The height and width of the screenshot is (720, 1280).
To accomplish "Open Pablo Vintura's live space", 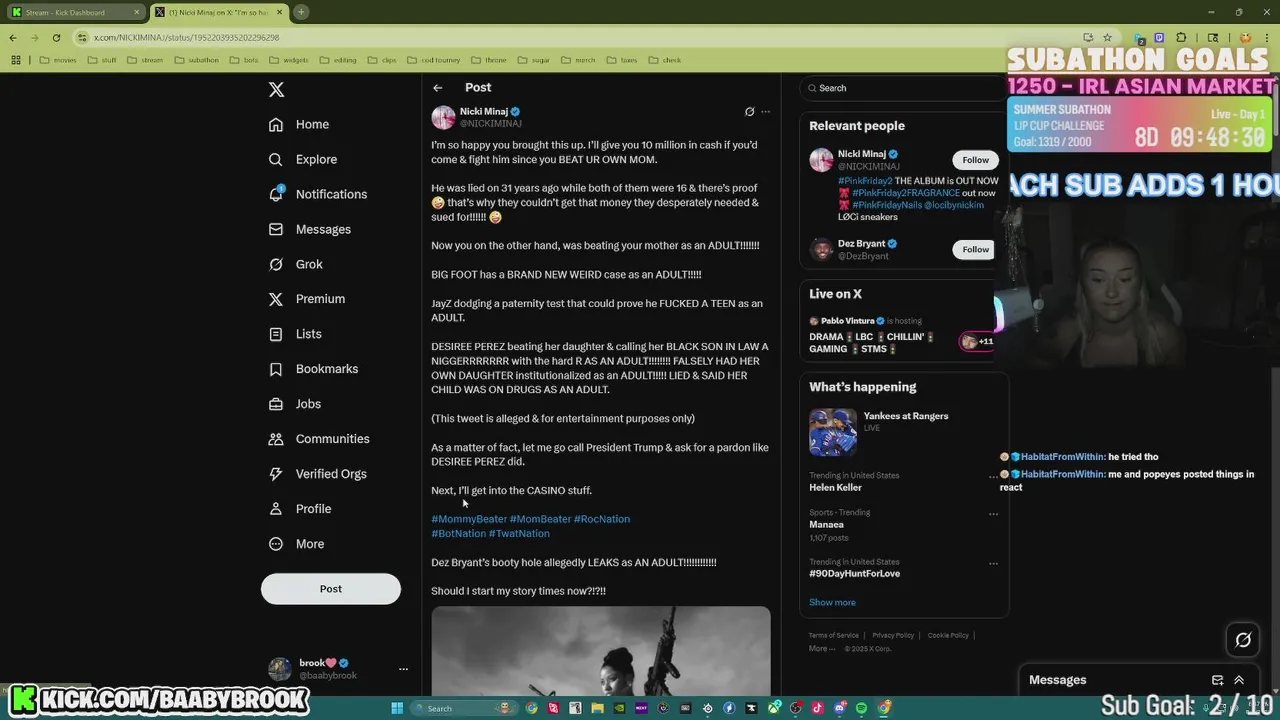I will pyautogui.click(x=900, y=336).
